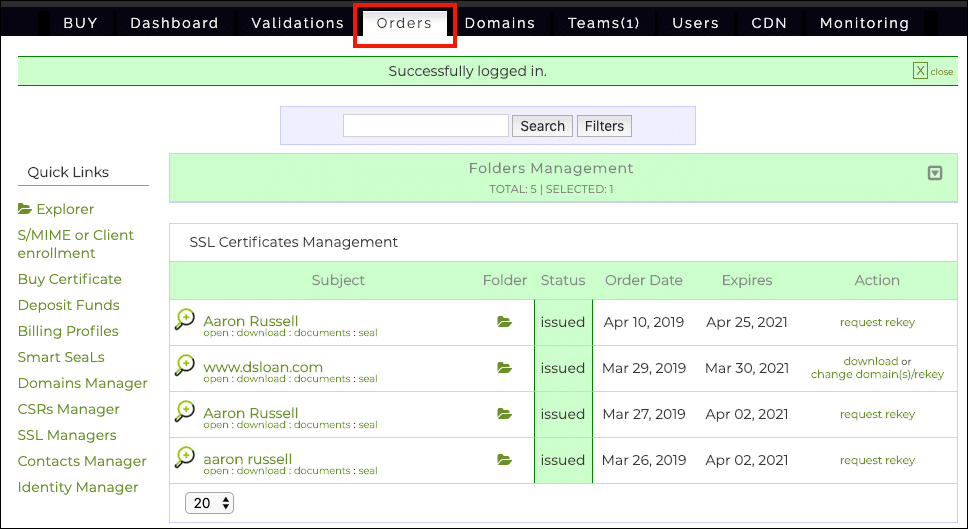The image size is (968, 529).
Task: Go to the Monitoring tab
Action: pos(864,23)
